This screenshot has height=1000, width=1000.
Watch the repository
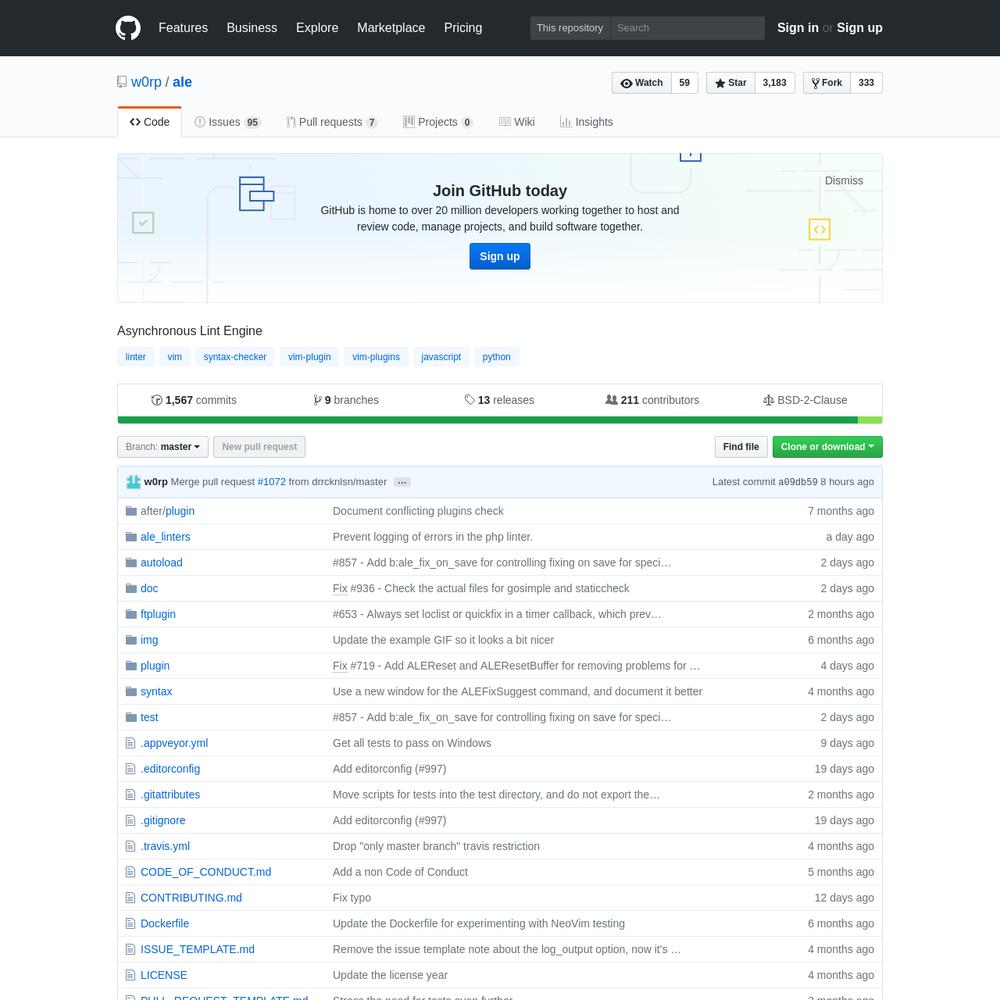[x=642, y=83]
